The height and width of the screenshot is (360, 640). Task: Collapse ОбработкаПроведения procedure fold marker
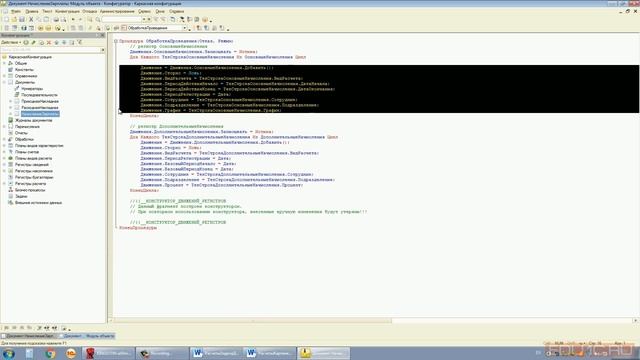tap(116, 41)
